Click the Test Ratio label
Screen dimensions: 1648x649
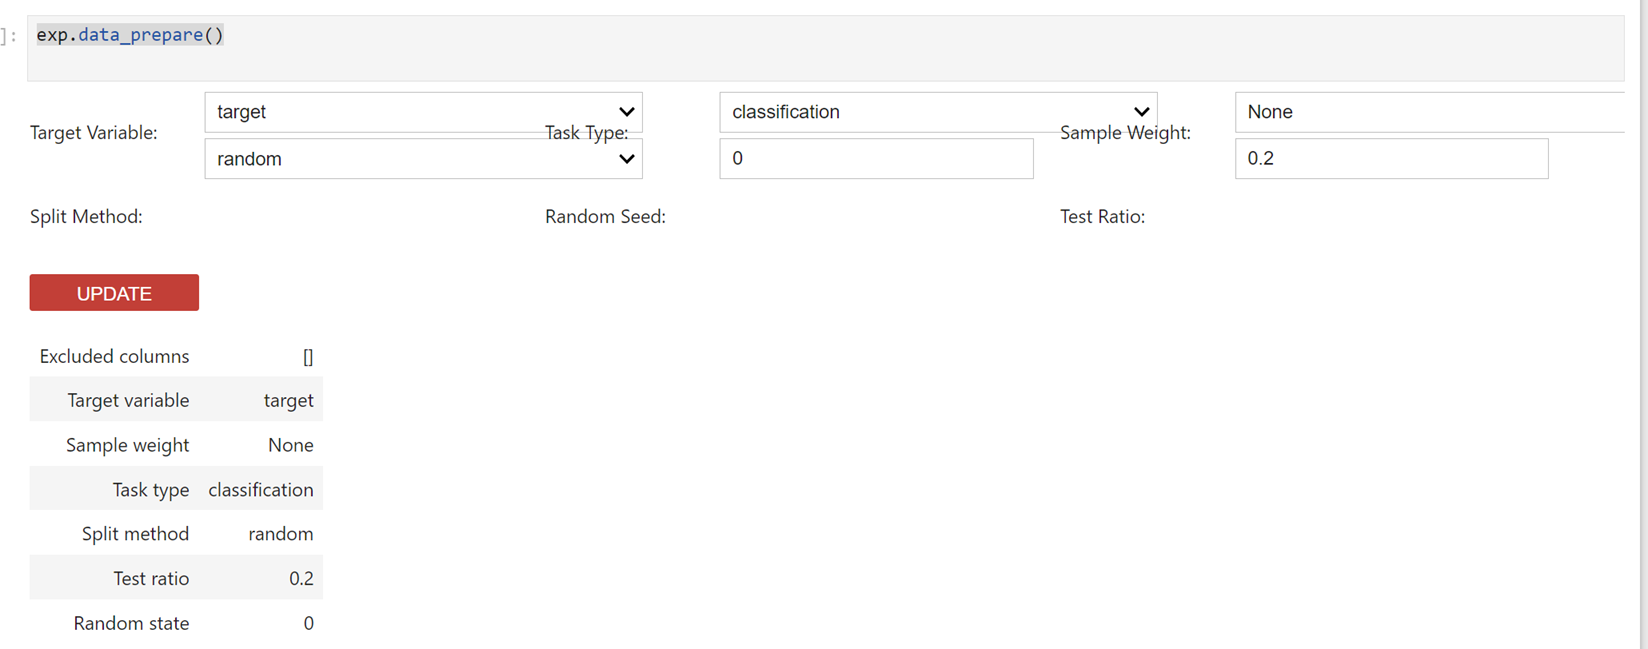pyautogui.click(x=1102, y=217)
